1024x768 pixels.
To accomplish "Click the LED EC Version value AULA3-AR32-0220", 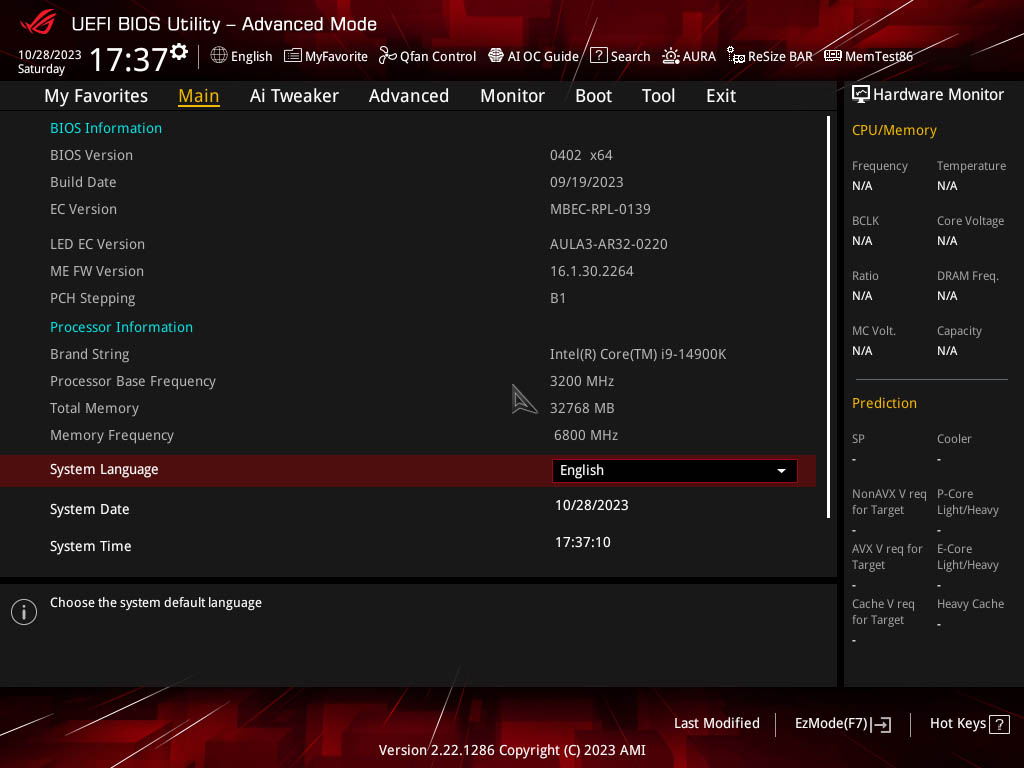I will 609,244.
